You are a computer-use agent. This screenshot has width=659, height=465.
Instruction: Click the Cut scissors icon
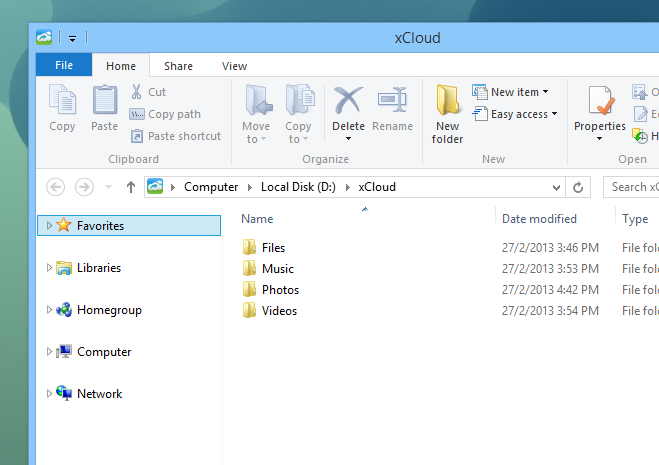[136, 92]
